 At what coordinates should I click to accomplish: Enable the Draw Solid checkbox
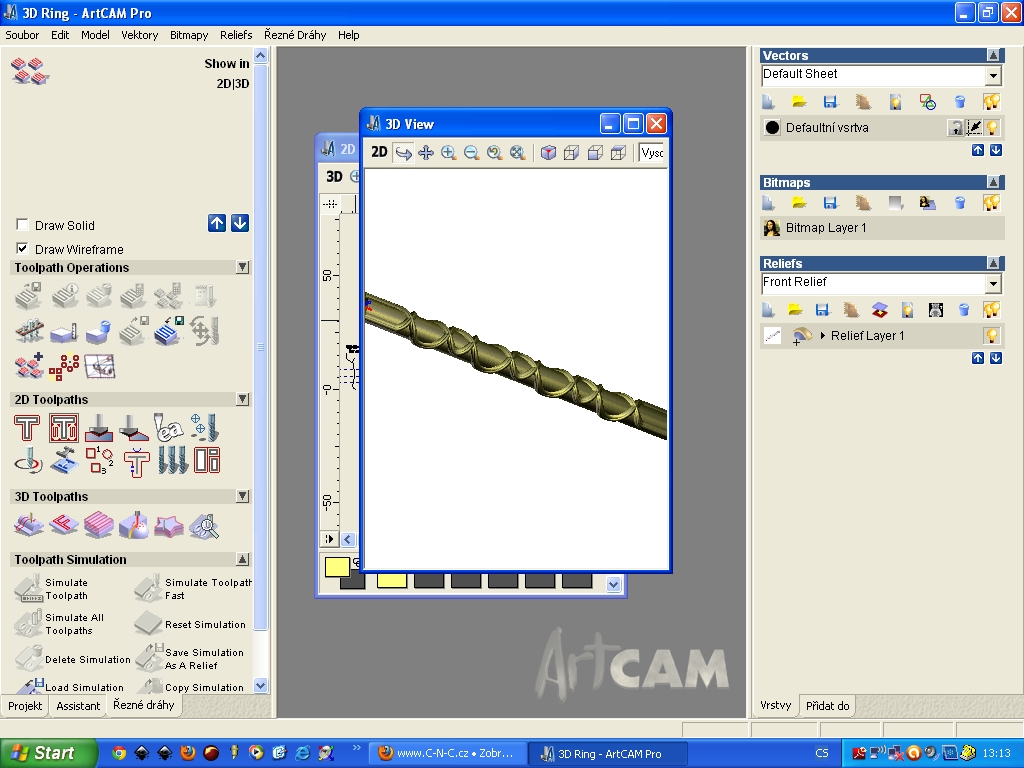[x=23, y=225]
